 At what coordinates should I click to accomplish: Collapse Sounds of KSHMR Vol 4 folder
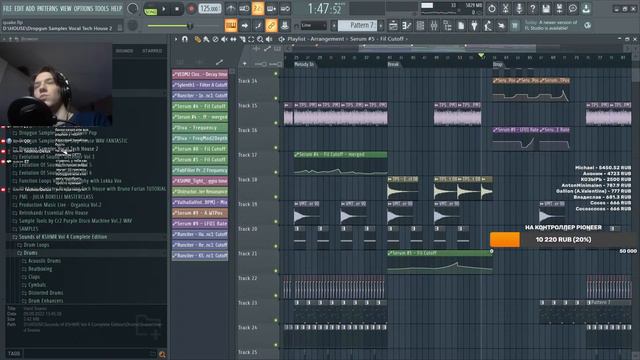[x=62, y=237]
